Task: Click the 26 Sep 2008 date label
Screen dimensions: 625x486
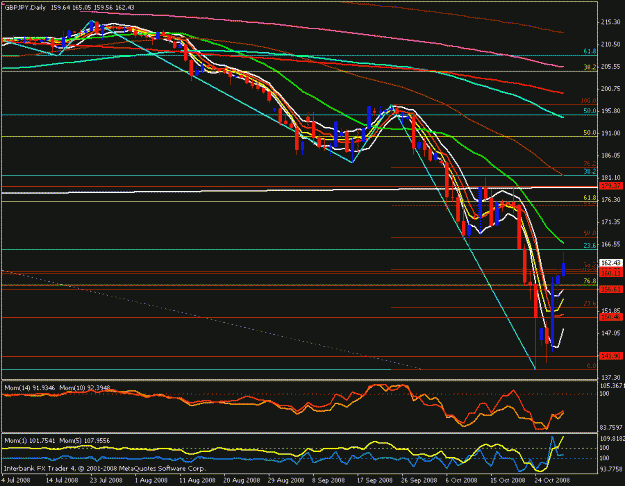Action: [x=419, y=480]
